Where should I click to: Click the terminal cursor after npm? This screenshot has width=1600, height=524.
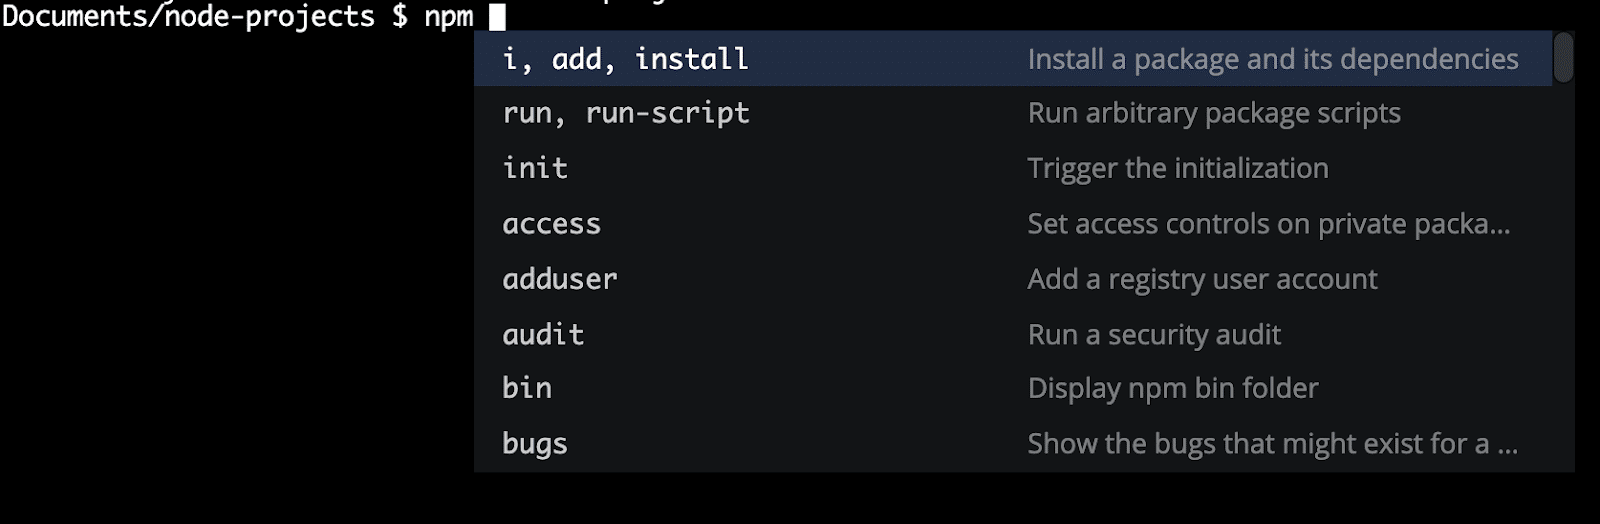(x=497, y=16)
